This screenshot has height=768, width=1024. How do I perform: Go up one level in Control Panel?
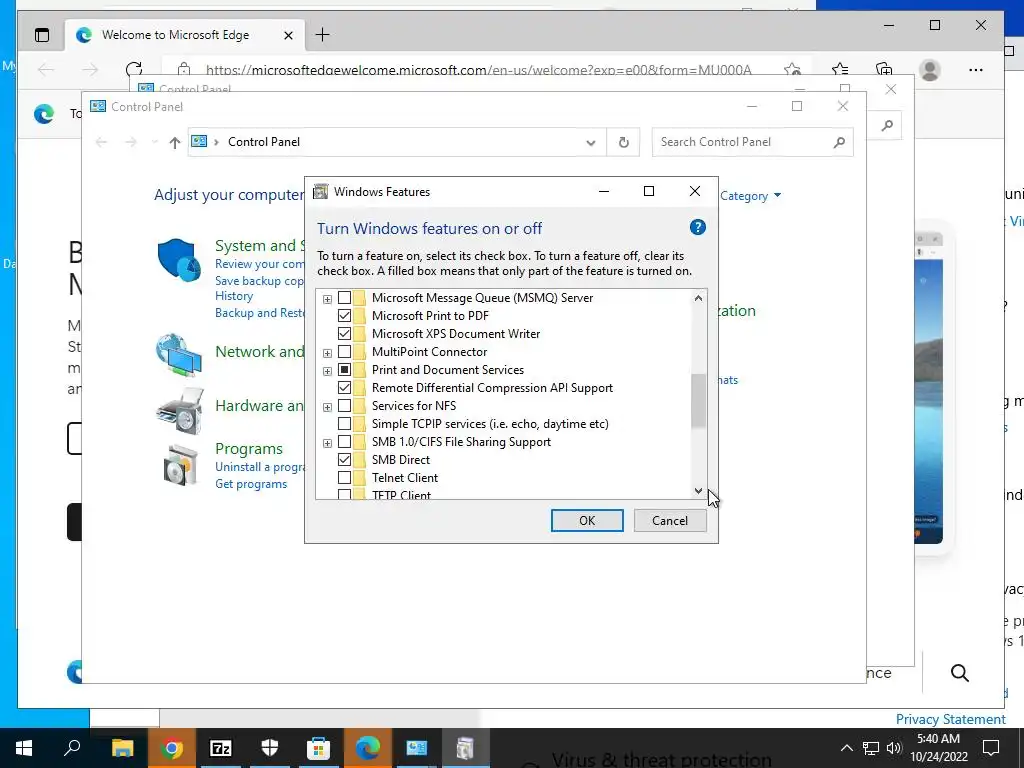(x=174, y=142)
